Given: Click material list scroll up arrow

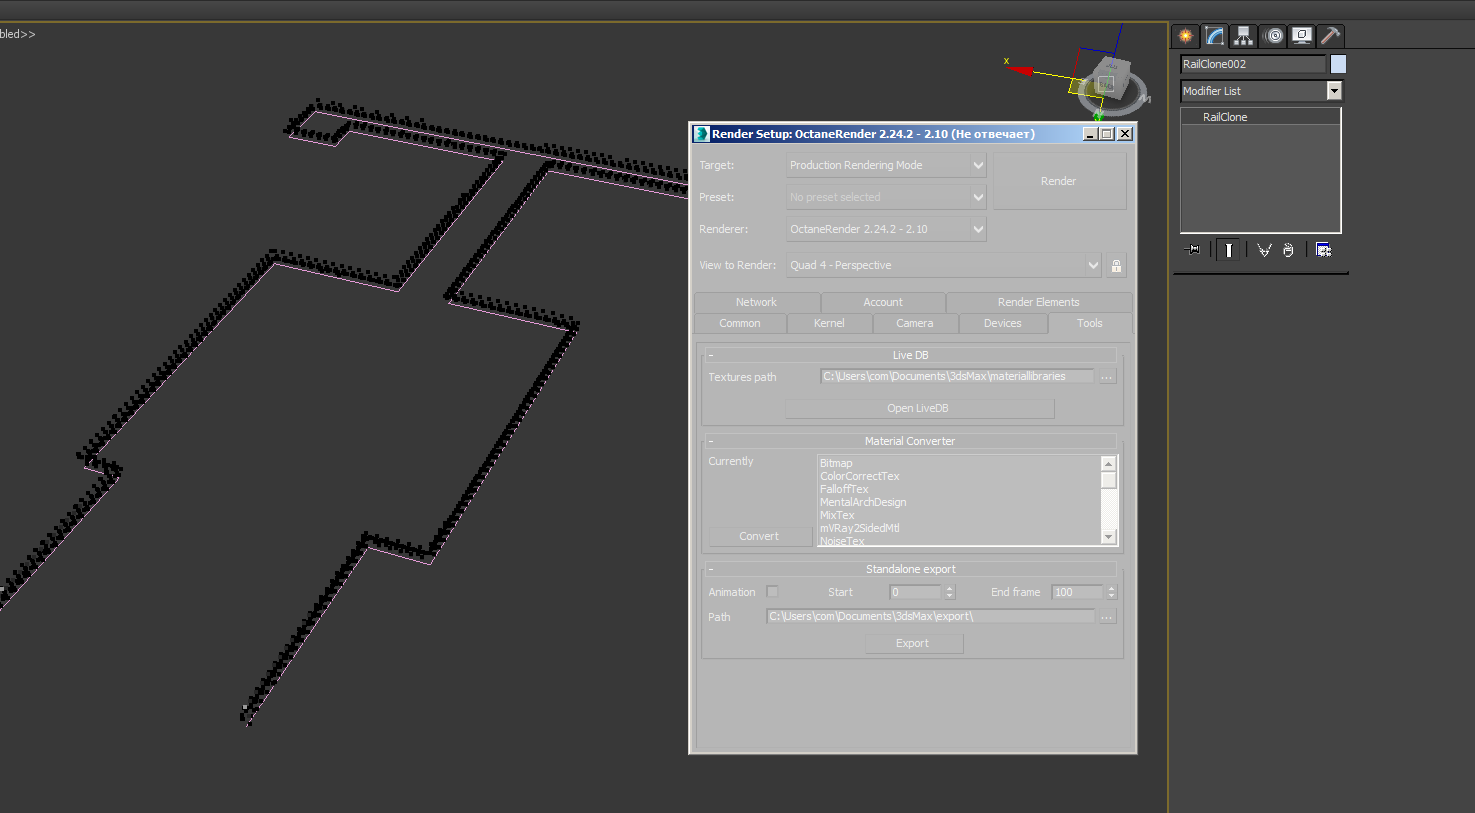Looking at the screenshot, I should pyautogui.click(x=1108, y=463).
